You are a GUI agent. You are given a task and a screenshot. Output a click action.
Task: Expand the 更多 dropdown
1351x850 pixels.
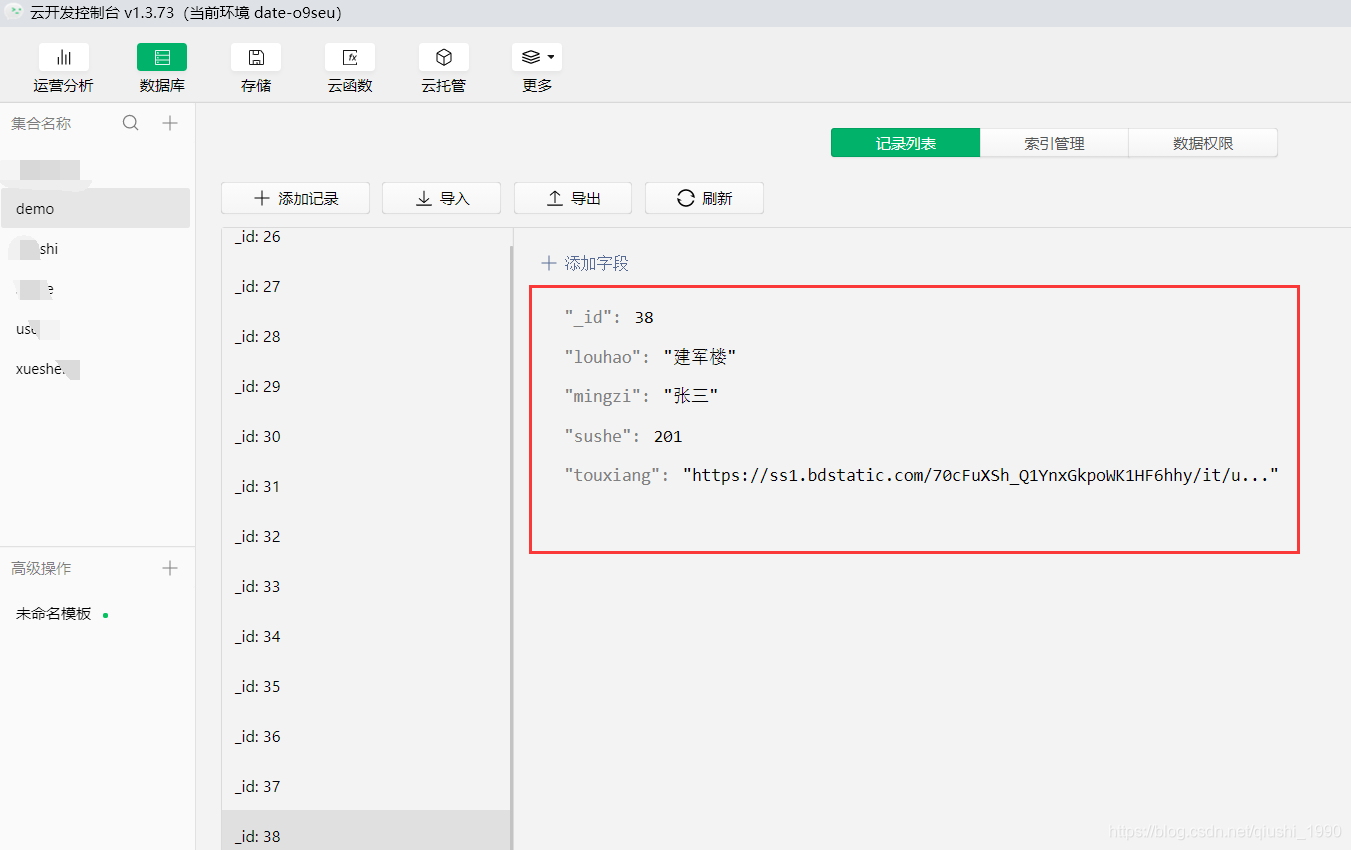tap(537, 57)
